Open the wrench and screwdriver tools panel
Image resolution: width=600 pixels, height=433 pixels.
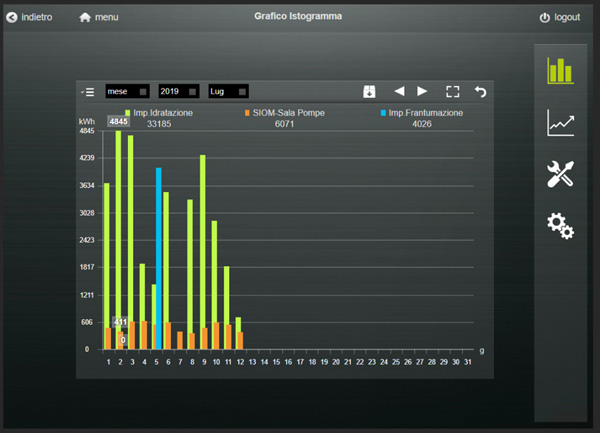[x=560, y=174]
